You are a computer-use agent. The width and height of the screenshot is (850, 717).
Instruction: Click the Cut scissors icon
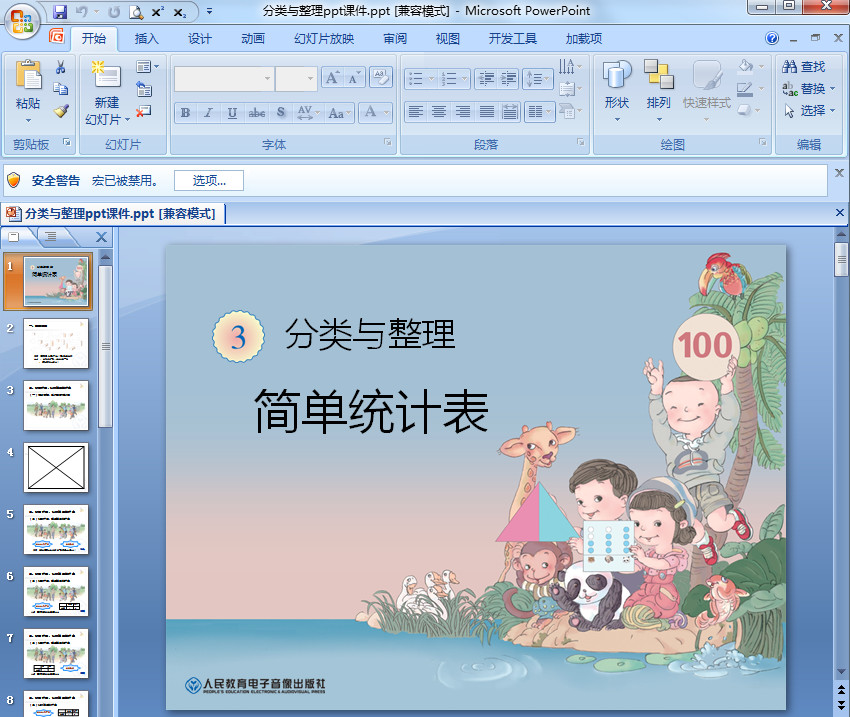(61, 67)
